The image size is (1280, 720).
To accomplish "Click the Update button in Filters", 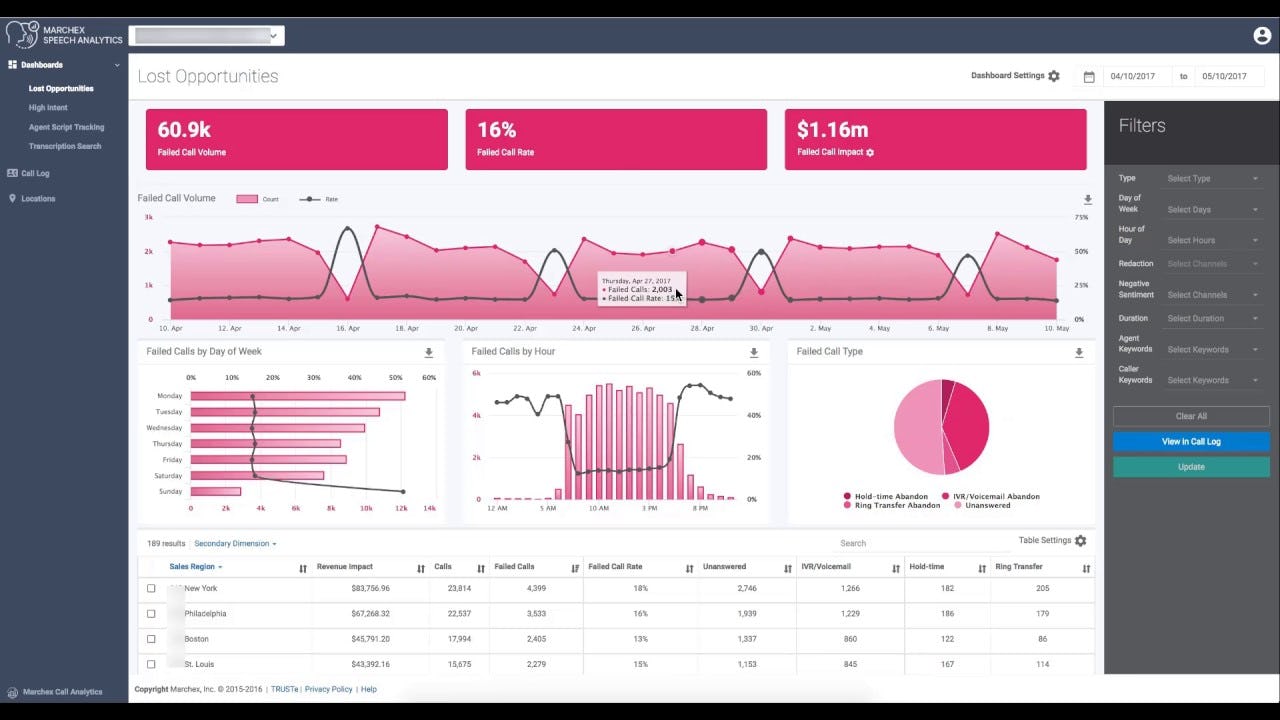I will click(1190, 466).
